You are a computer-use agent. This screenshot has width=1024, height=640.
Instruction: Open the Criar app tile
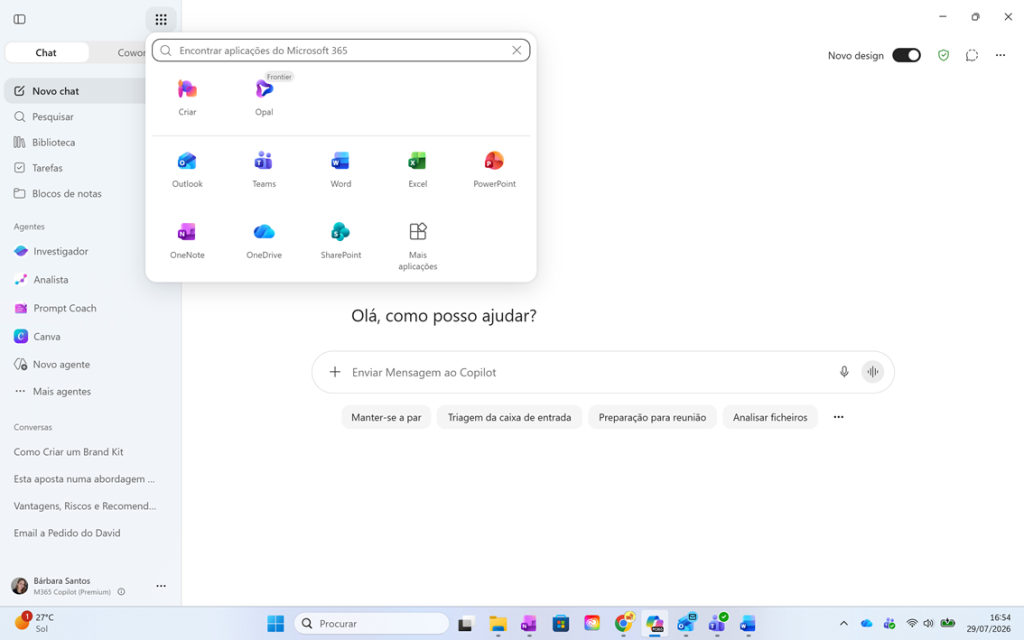click(x=187, y=97)
